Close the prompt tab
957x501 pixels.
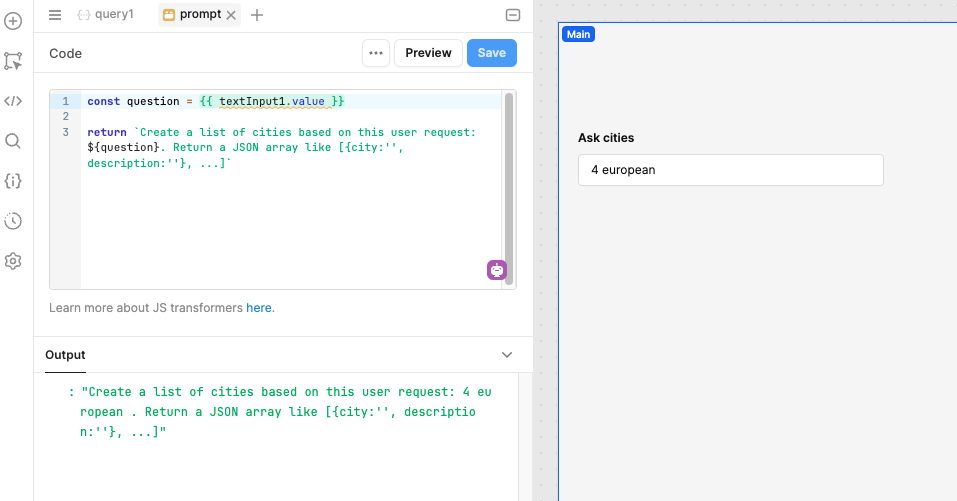[232, 15]
